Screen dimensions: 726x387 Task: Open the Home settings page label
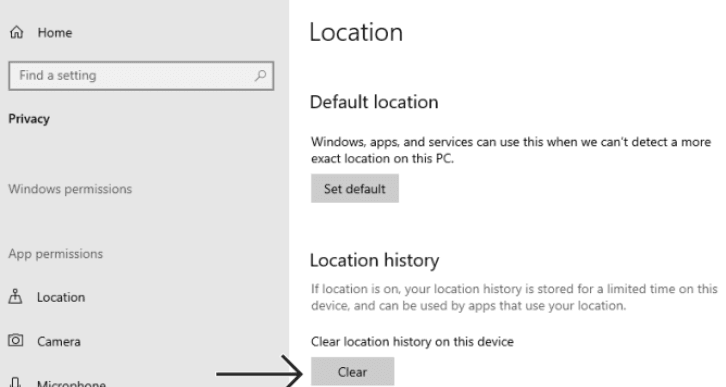point(55,33)
